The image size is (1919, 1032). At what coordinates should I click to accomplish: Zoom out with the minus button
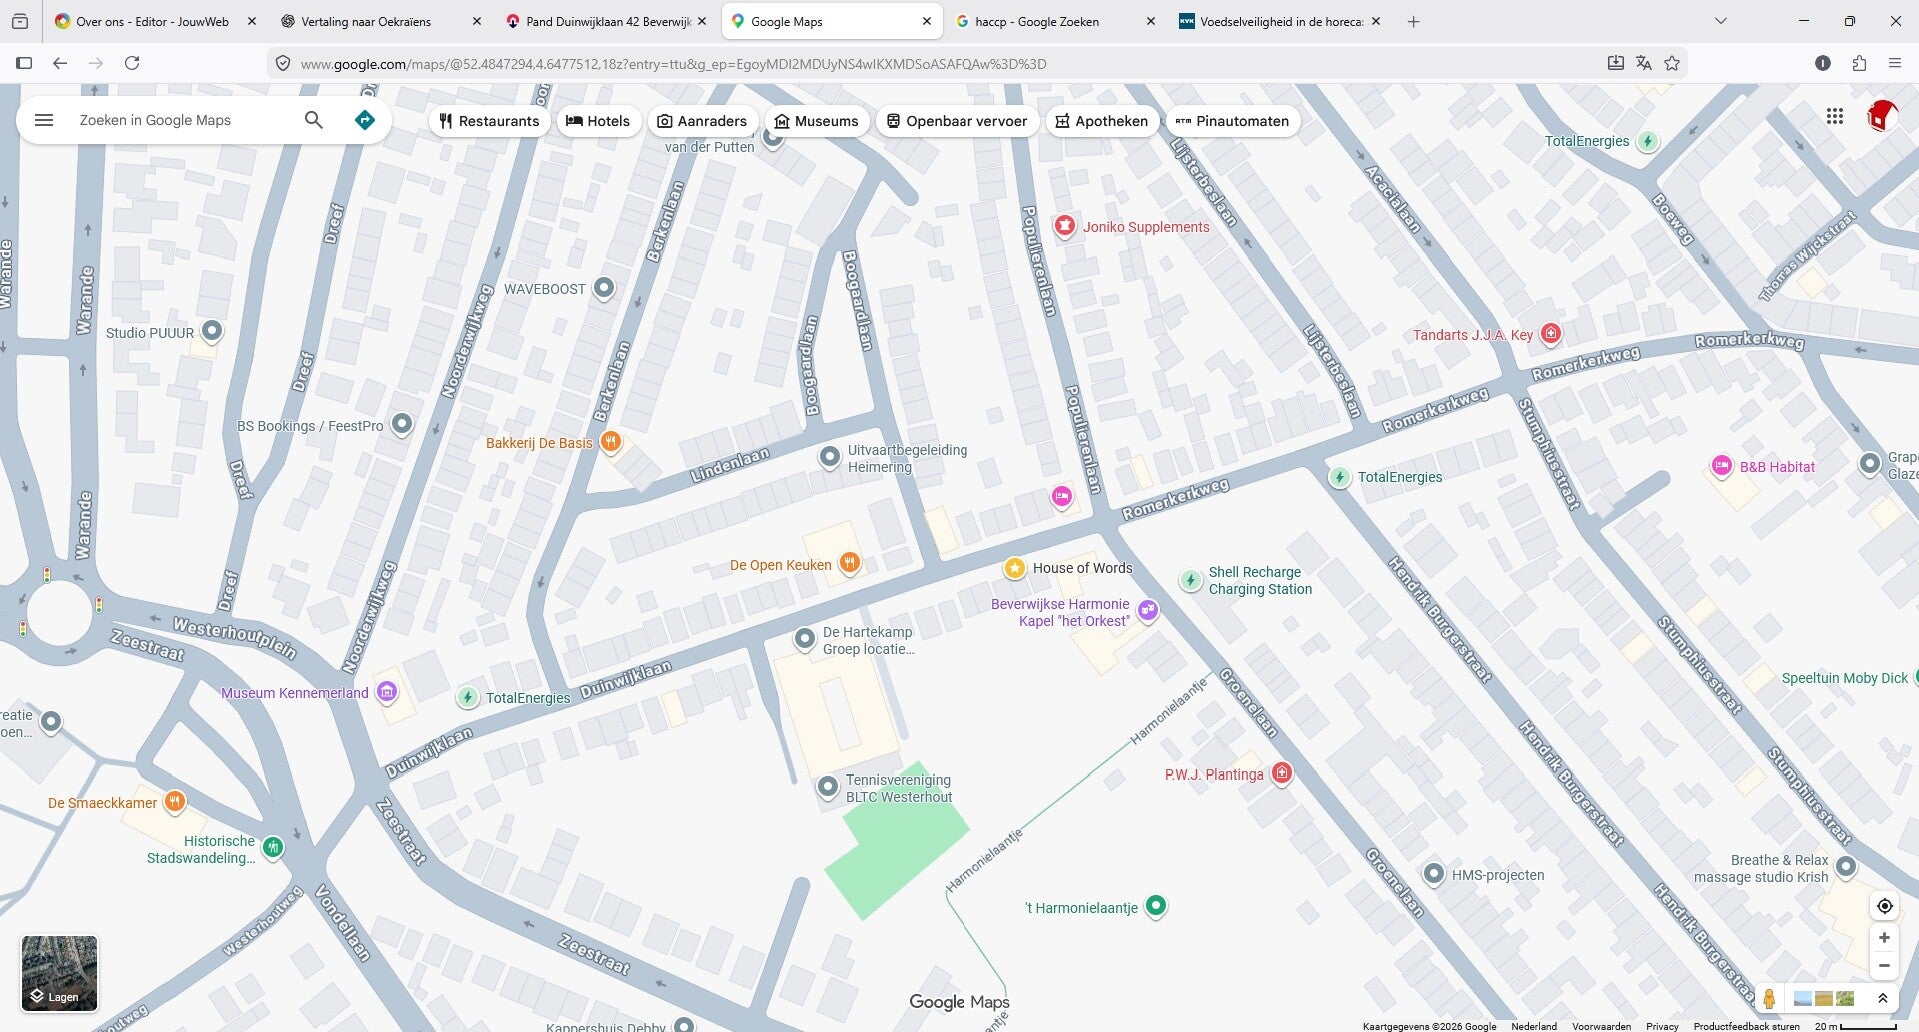click(x=1884, y=965)
